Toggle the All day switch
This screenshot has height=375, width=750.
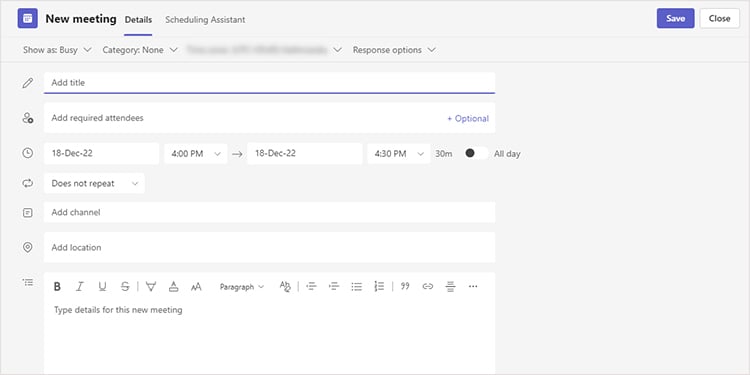[x=476, y=154]
